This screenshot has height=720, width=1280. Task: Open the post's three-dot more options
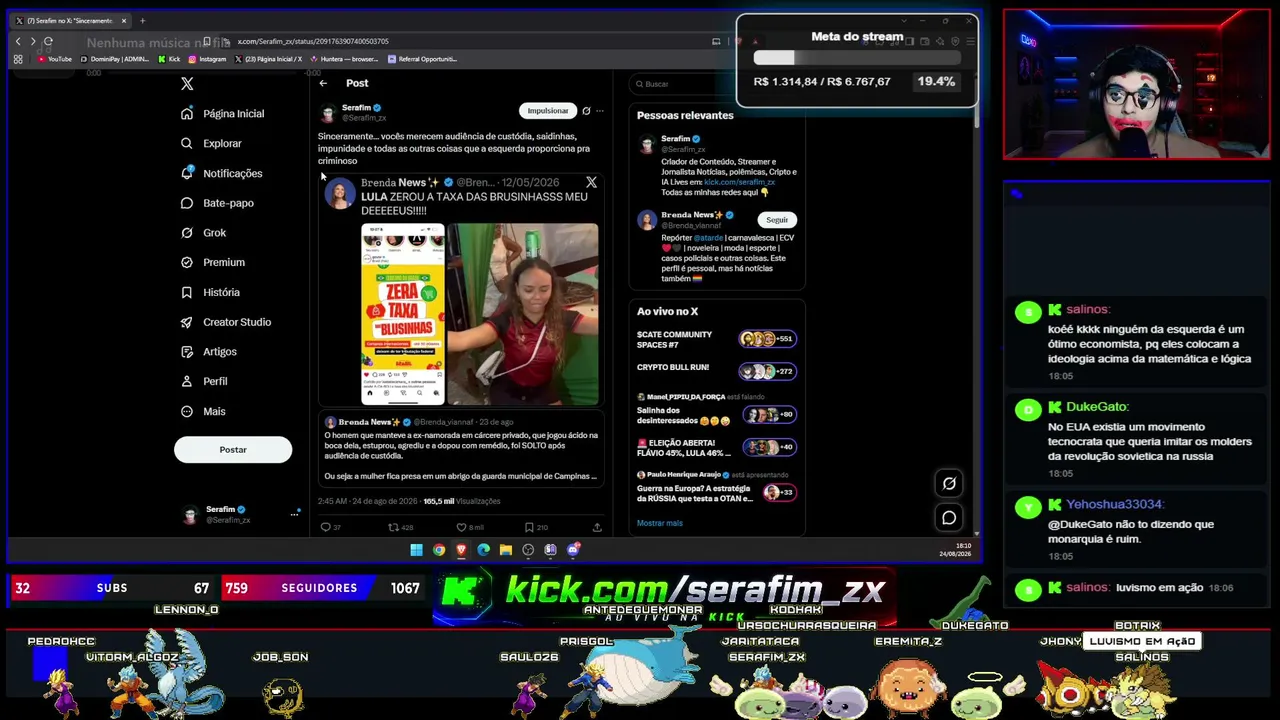(599, 111)
